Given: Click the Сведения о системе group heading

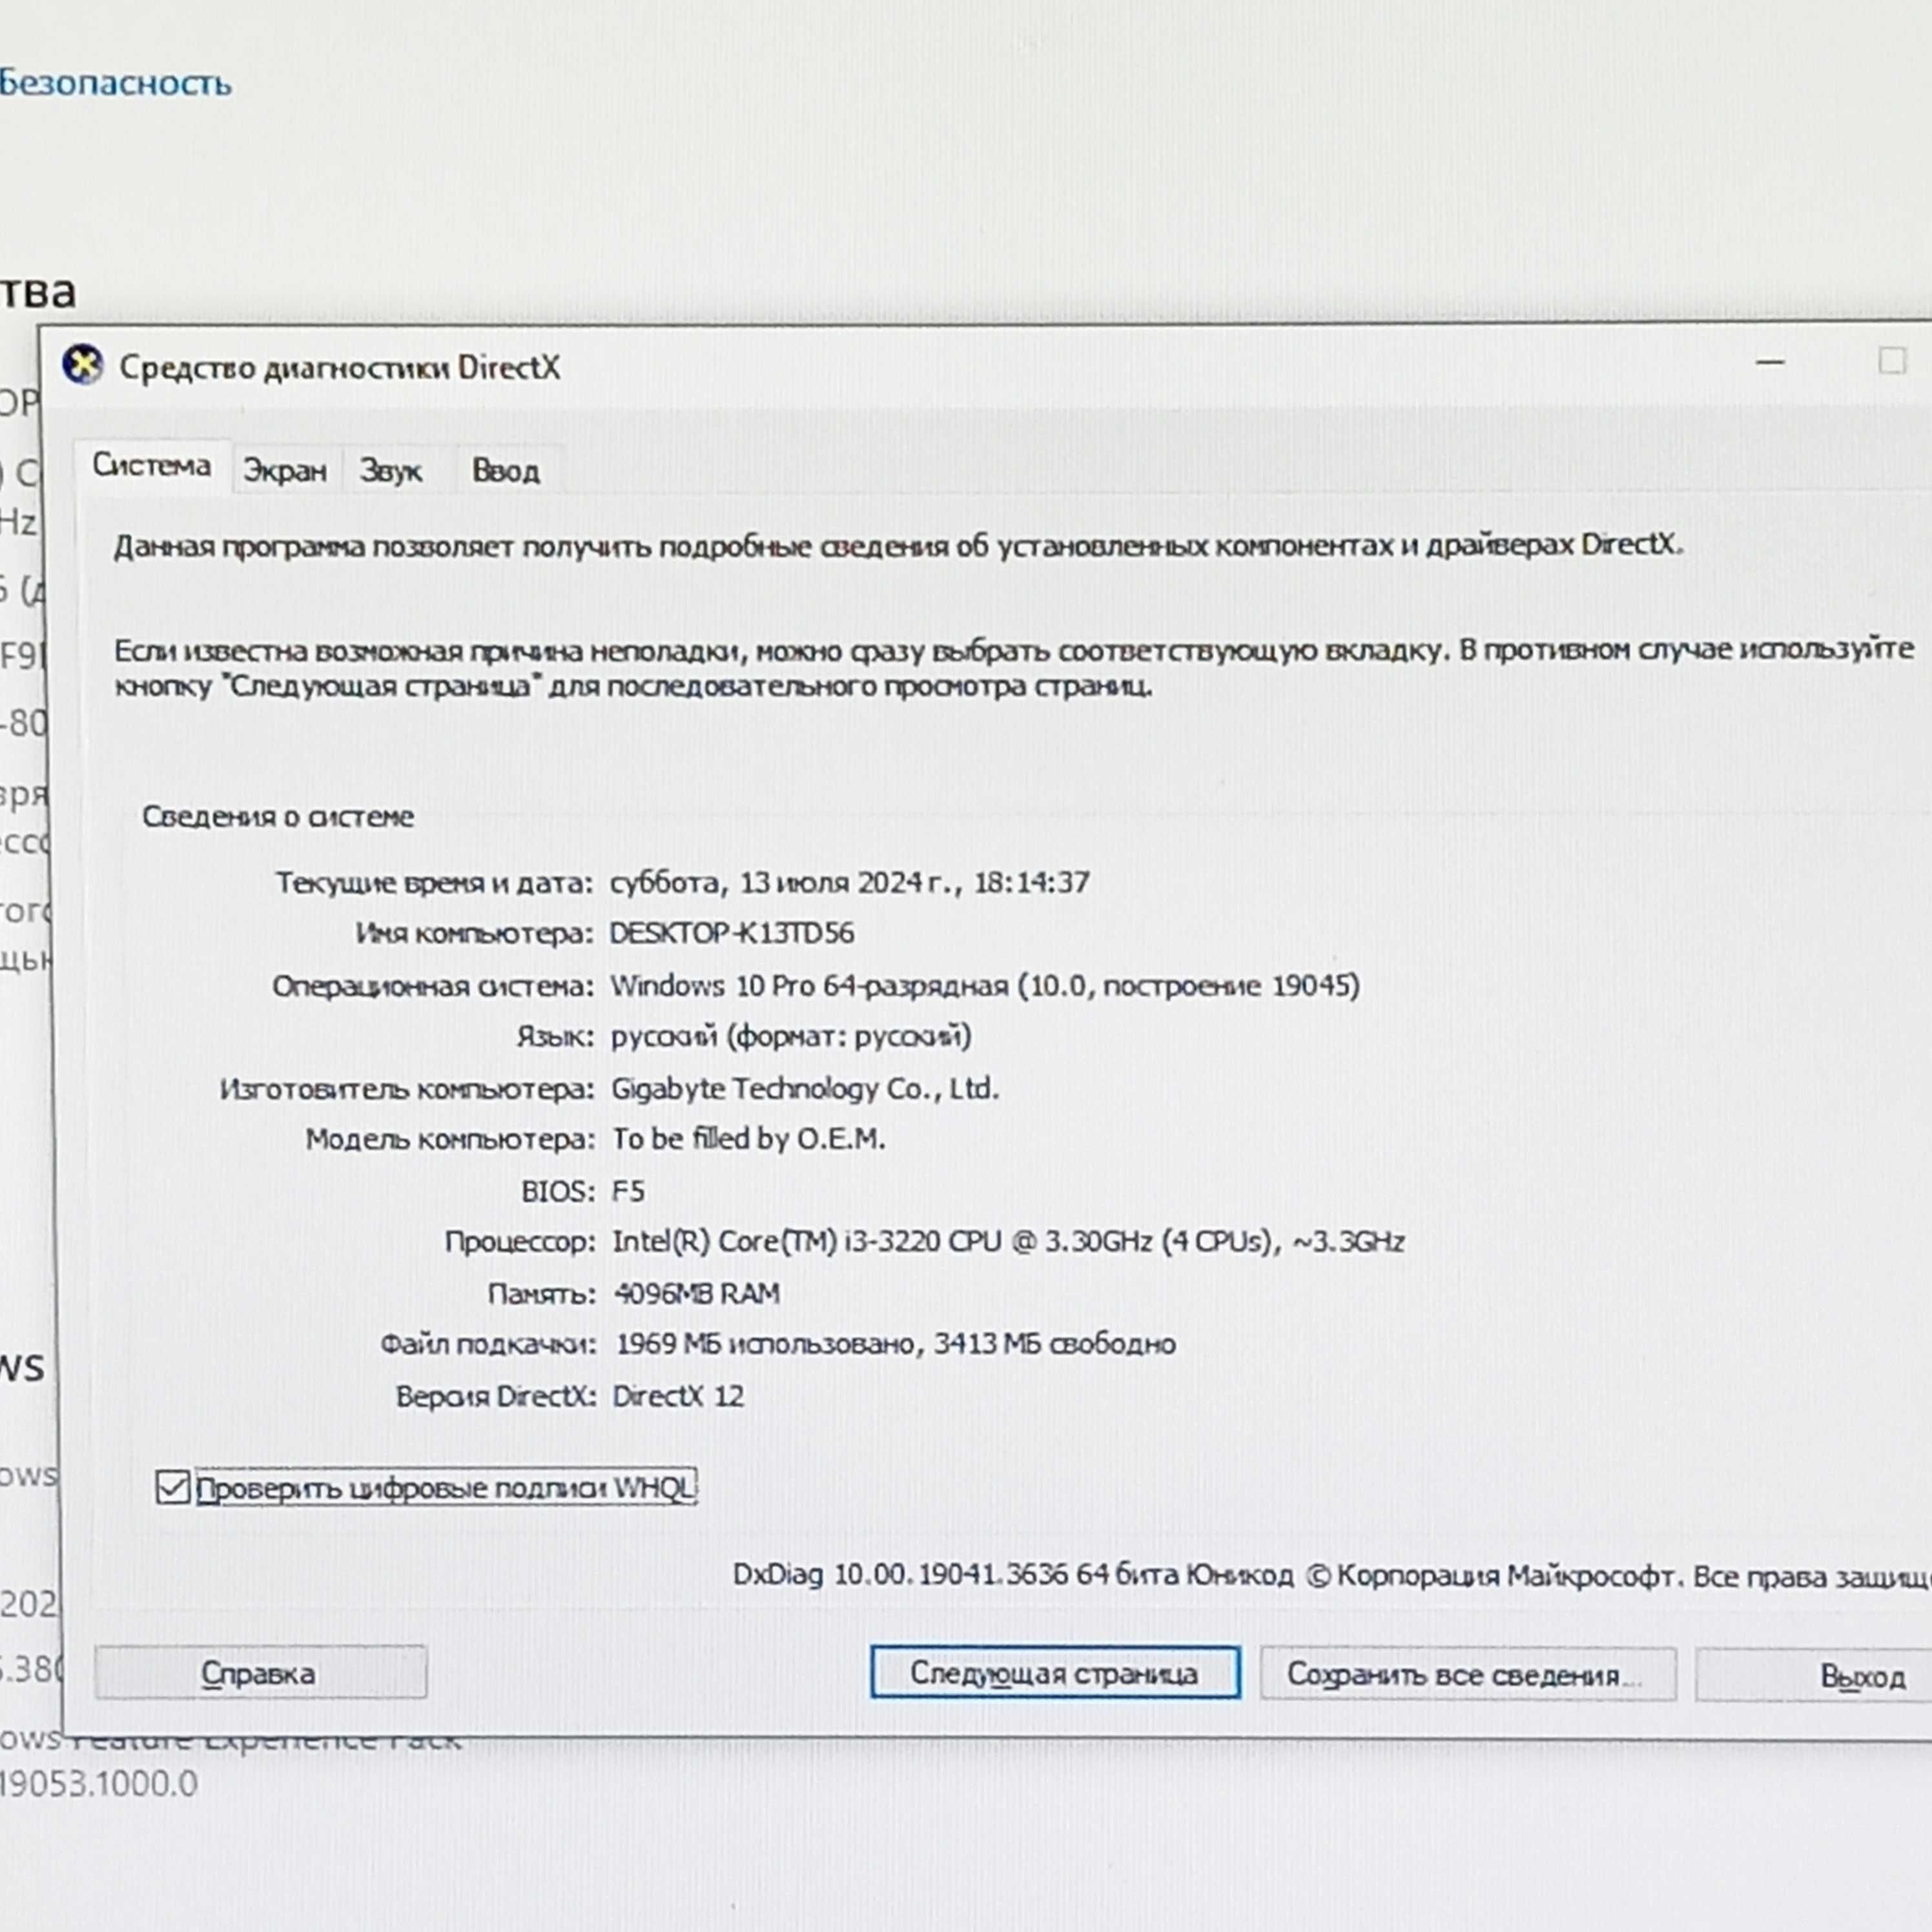Looking at the screenshot, I should coord(278,816).
